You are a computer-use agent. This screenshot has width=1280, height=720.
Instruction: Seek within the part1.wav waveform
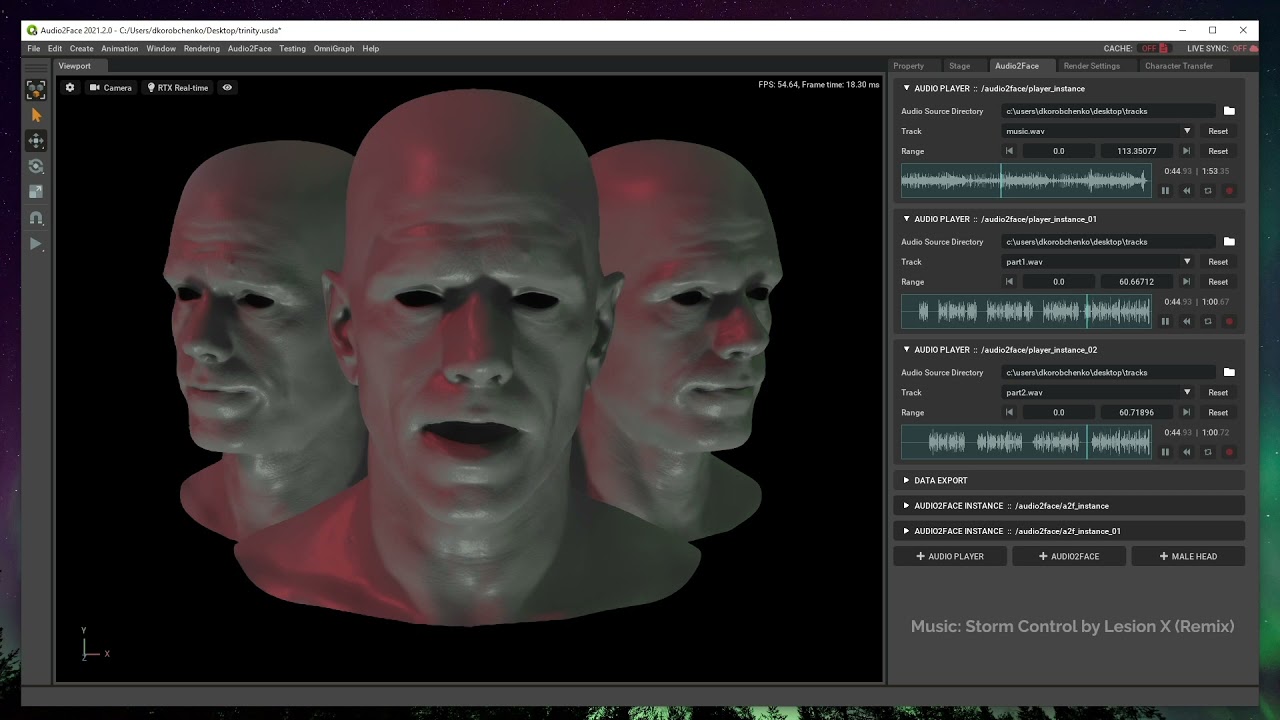click(x=1026, y=312)
